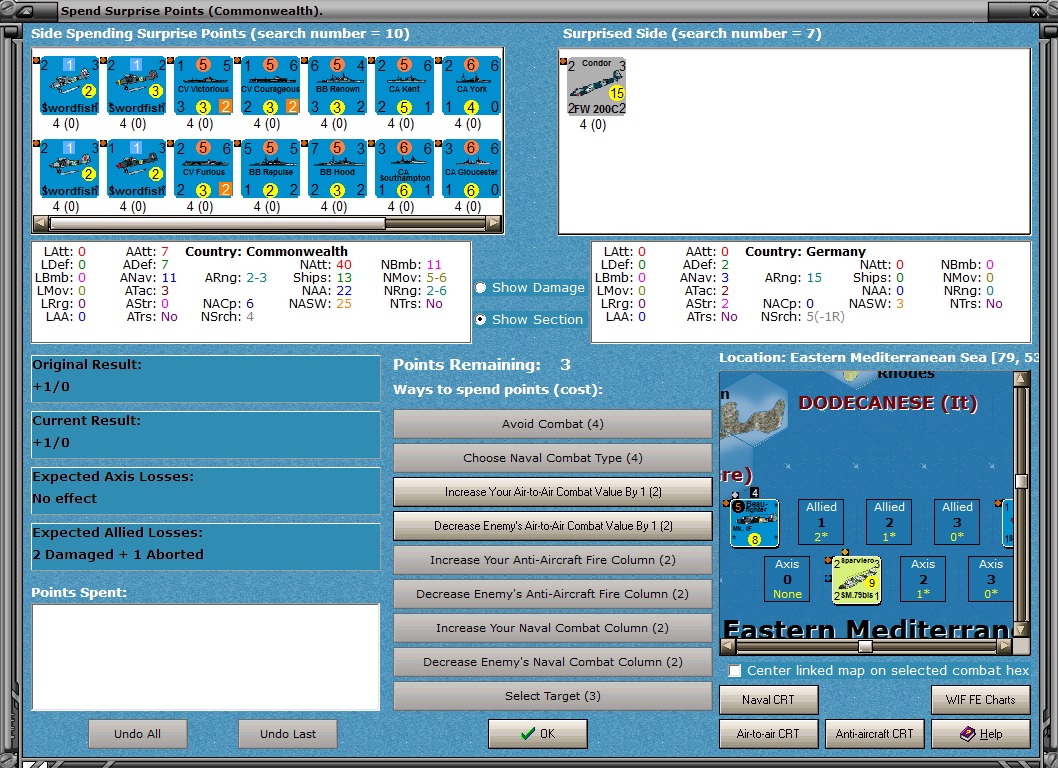This screenshot has height=768, width=1058.
Task: Click the Avoid Combat (4) button
Action: click(553, 424)
